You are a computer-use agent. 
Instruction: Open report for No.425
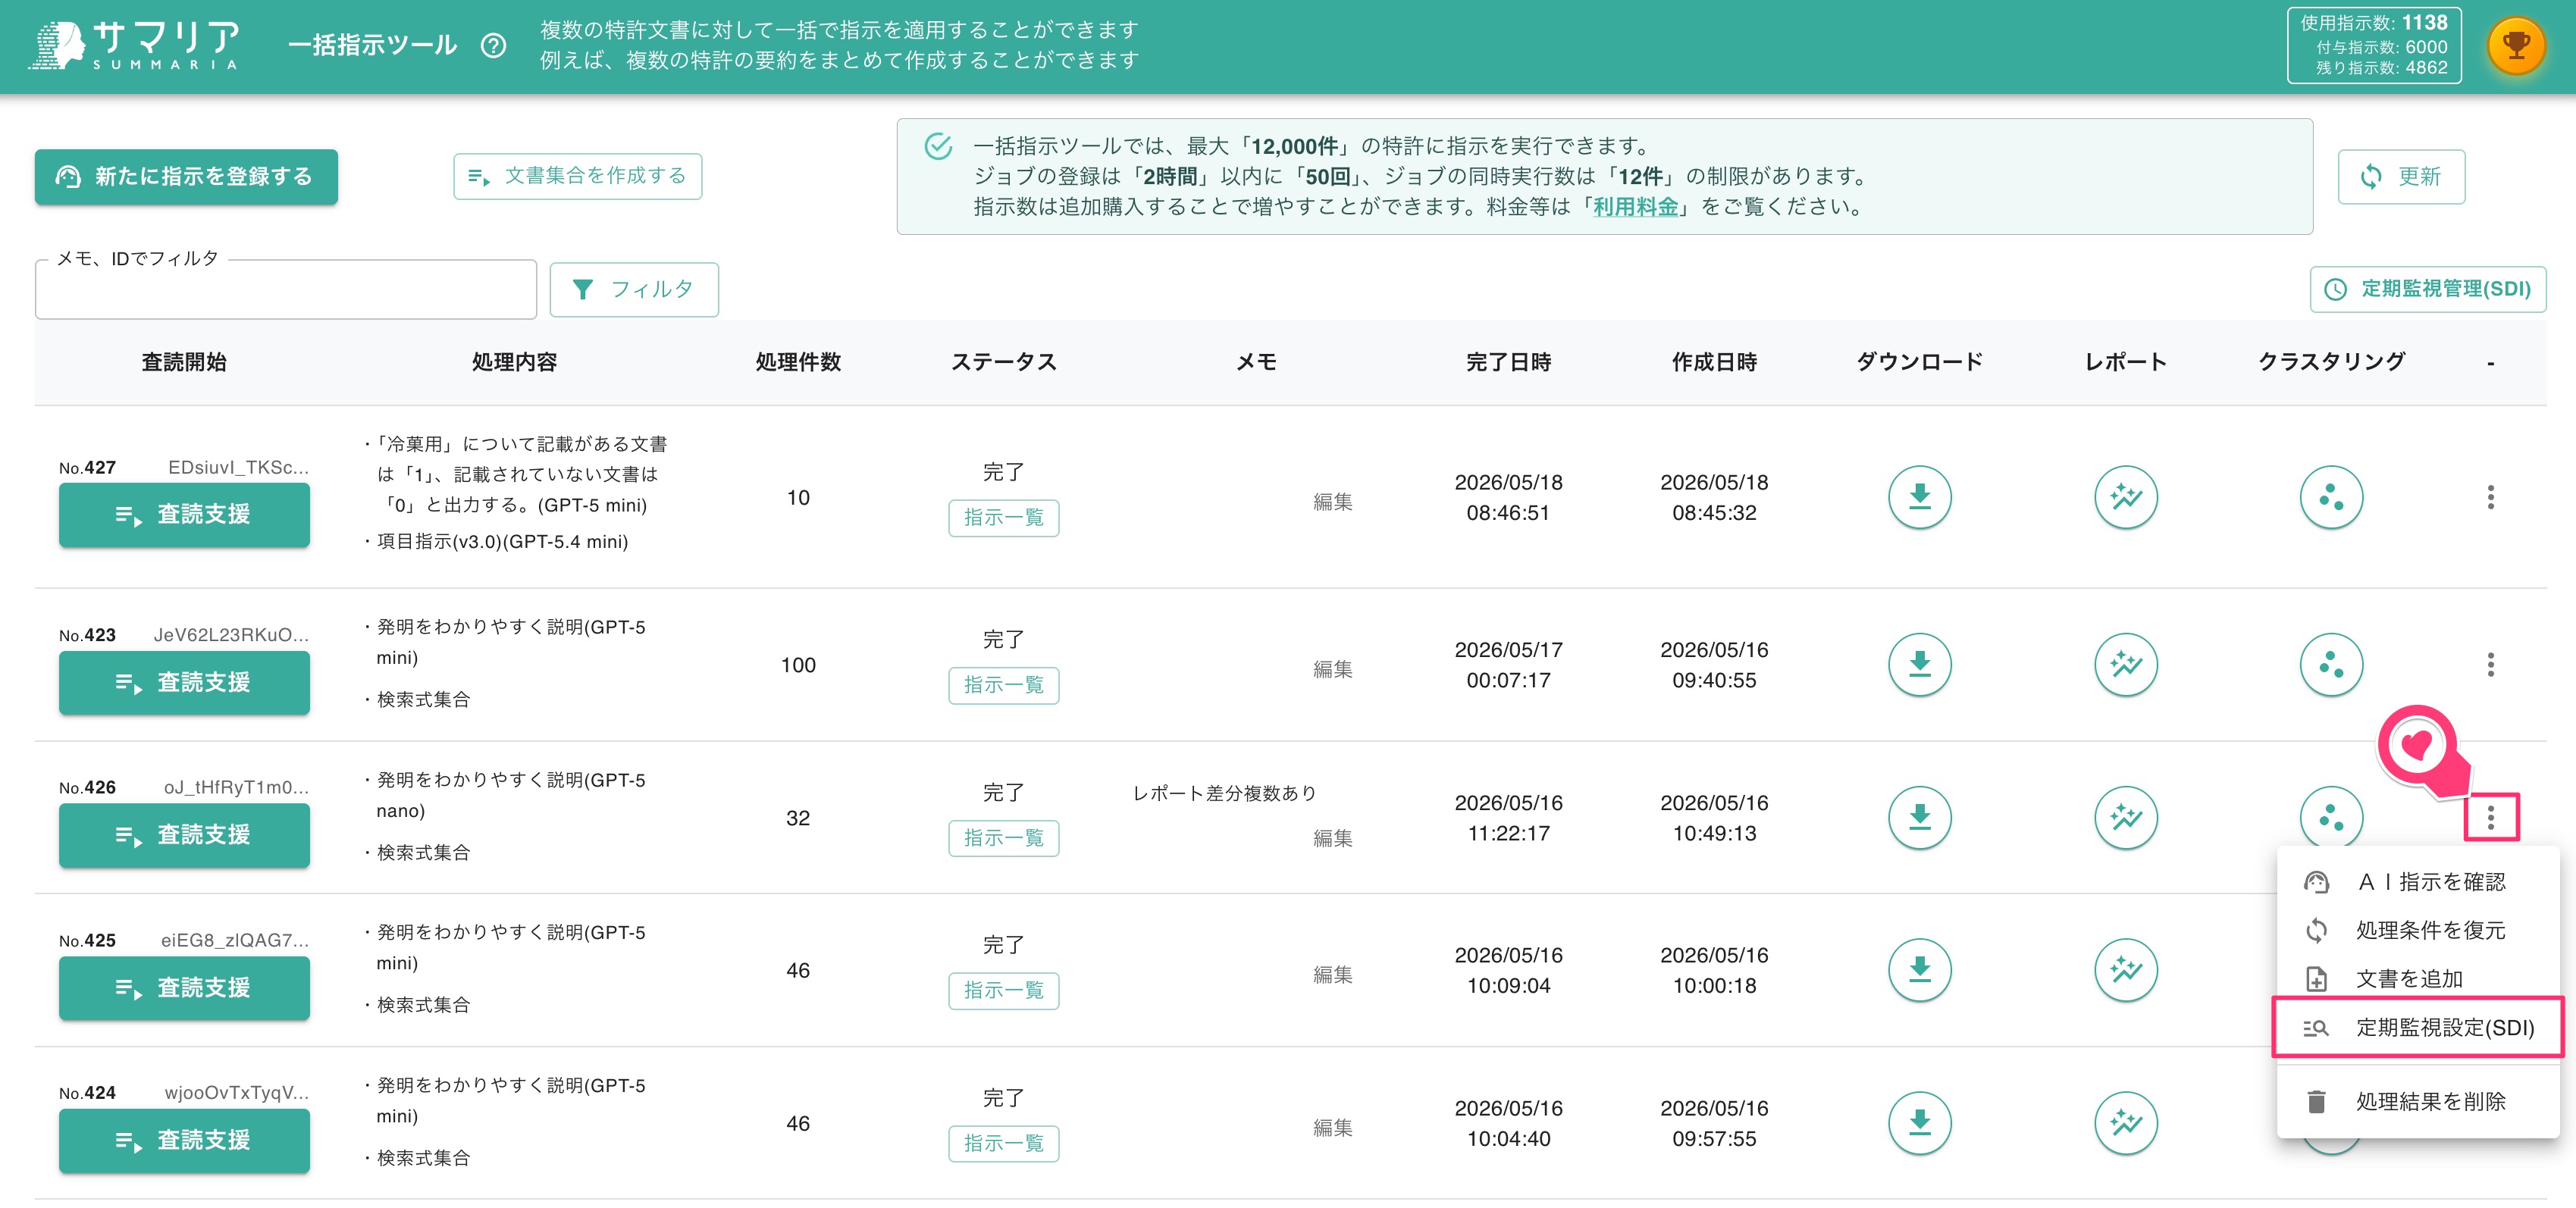point(2125,970)
